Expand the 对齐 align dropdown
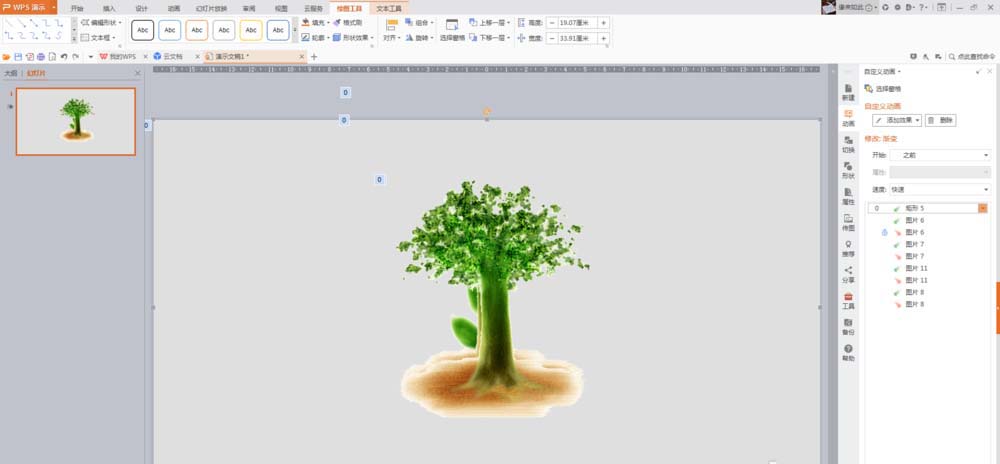The width and height of the screenshot is (1000, 464). click(x=399, y=38)
